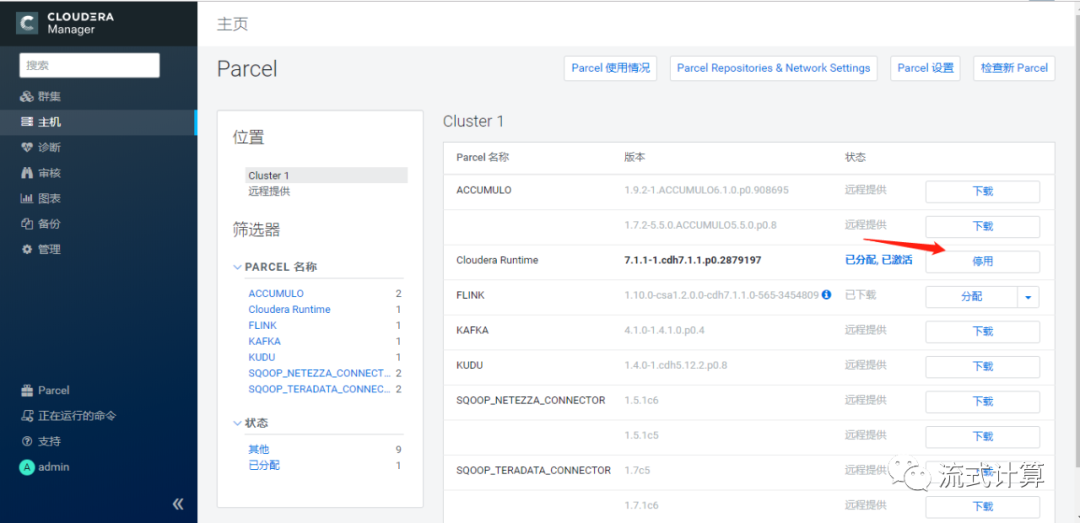Viewport: 1080px width, 523px height.
Task: Click the 支持 help icon
Action: click(27, 441)
